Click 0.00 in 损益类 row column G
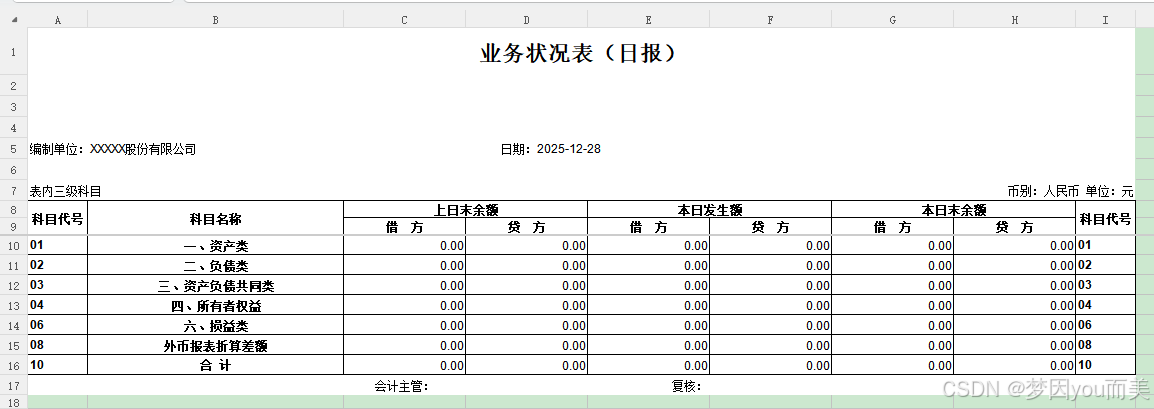Image resolution: width=1154 pixels, height=409 pixels. pyautogui.click(x=893, y=325)
